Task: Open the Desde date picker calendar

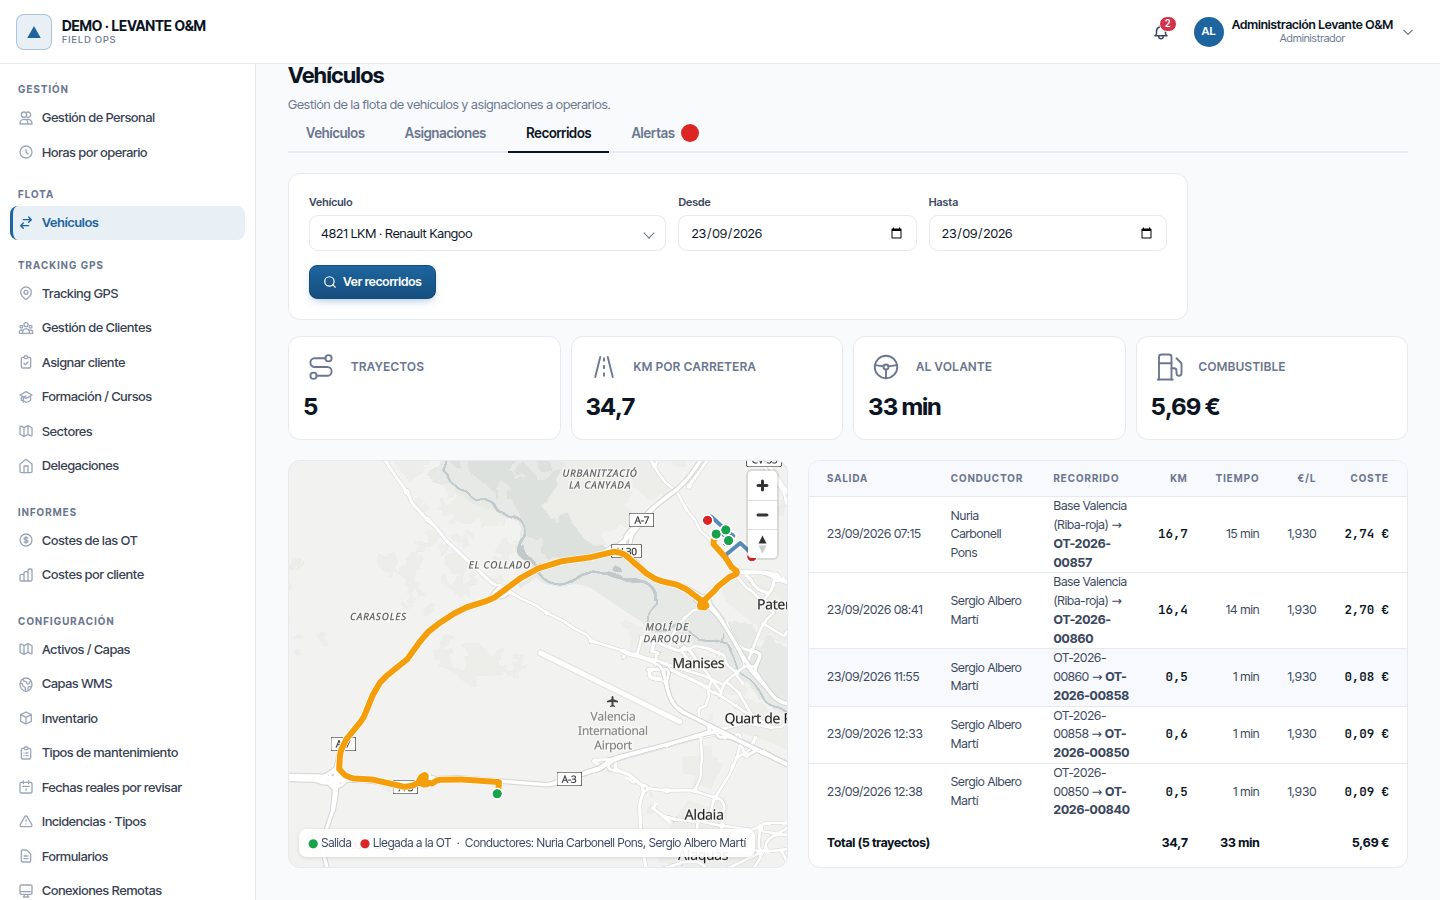Action: pos(896,234)
